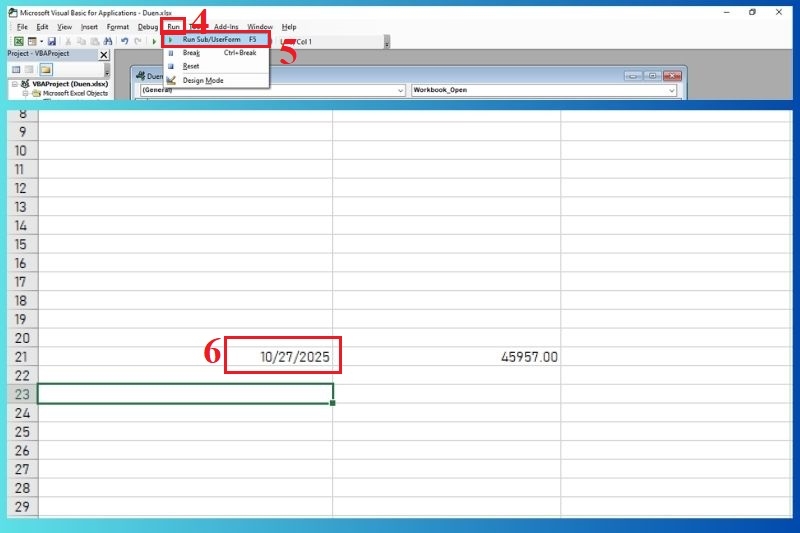Select row 21 by its row header
This screenshot has height=533, width=800.
click(22, 357)
